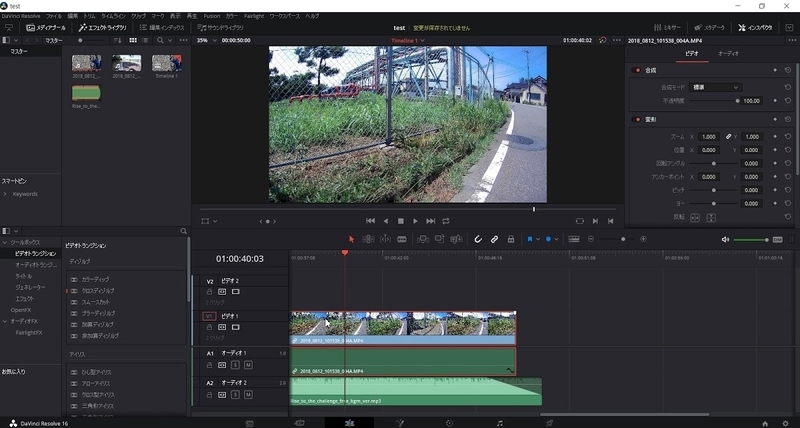
Task: Collapse the オーディオFX tree category
Action: (4, 320)
